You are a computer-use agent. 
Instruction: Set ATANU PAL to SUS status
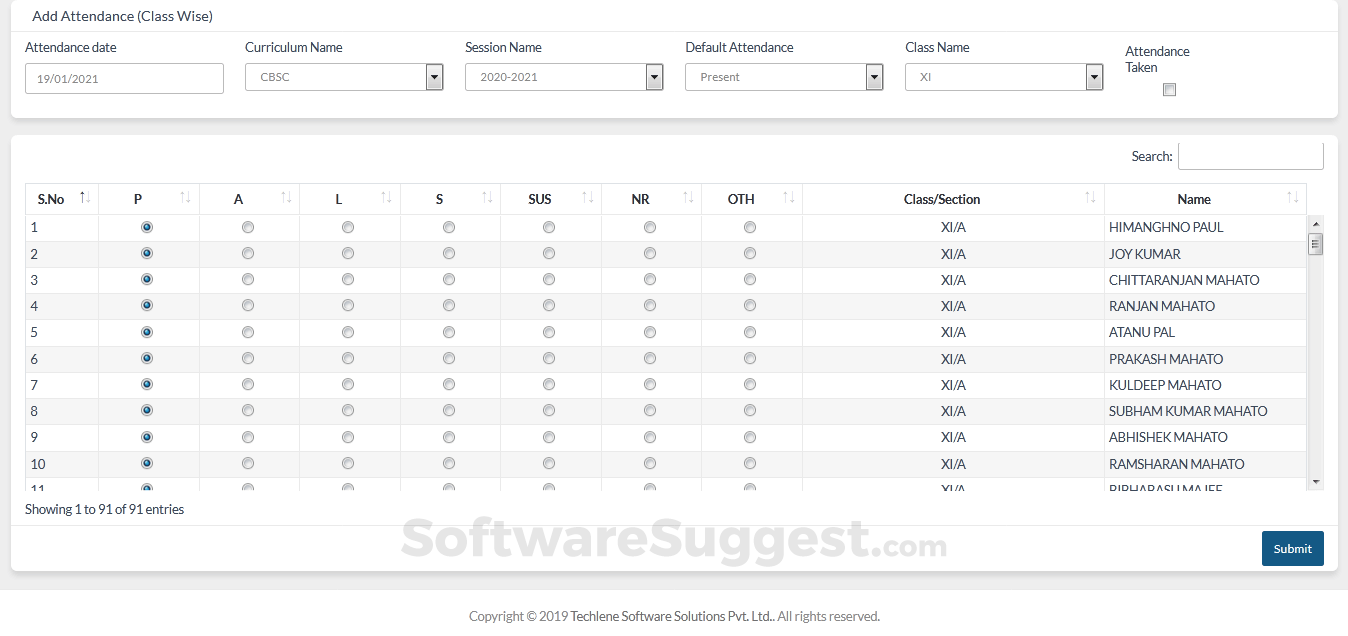point(549,332)
